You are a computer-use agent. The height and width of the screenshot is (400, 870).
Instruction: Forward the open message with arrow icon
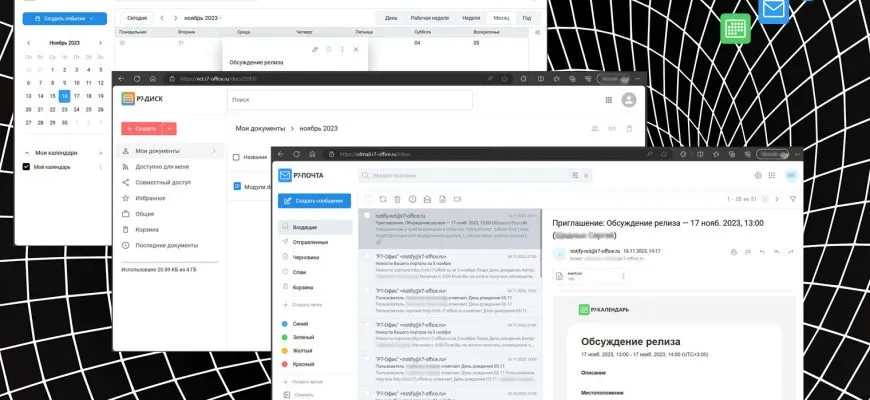(x=791, y=252)
